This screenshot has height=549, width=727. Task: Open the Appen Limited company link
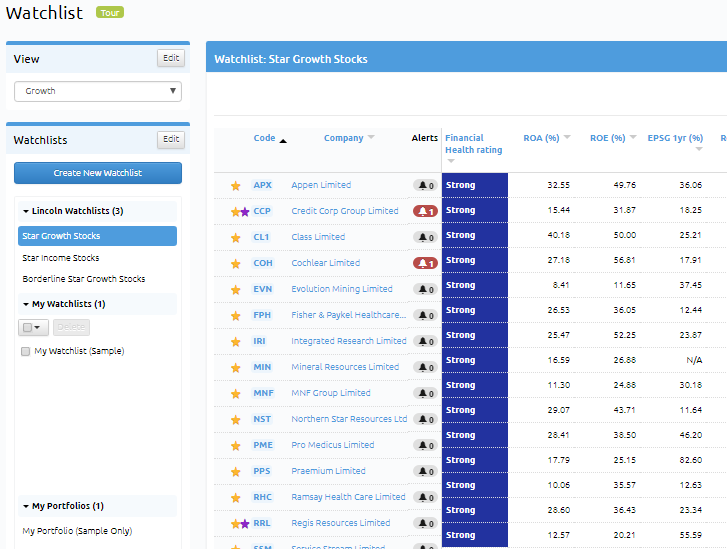(321, 185)
